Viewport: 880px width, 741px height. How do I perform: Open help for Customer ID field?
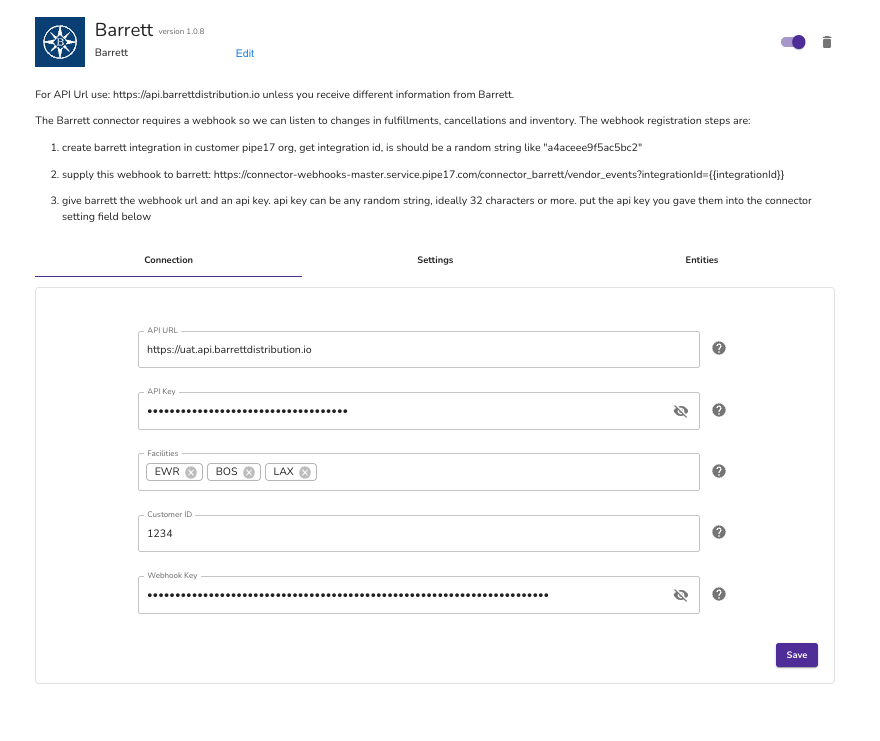pyautogui.click(x=719, y=532)
